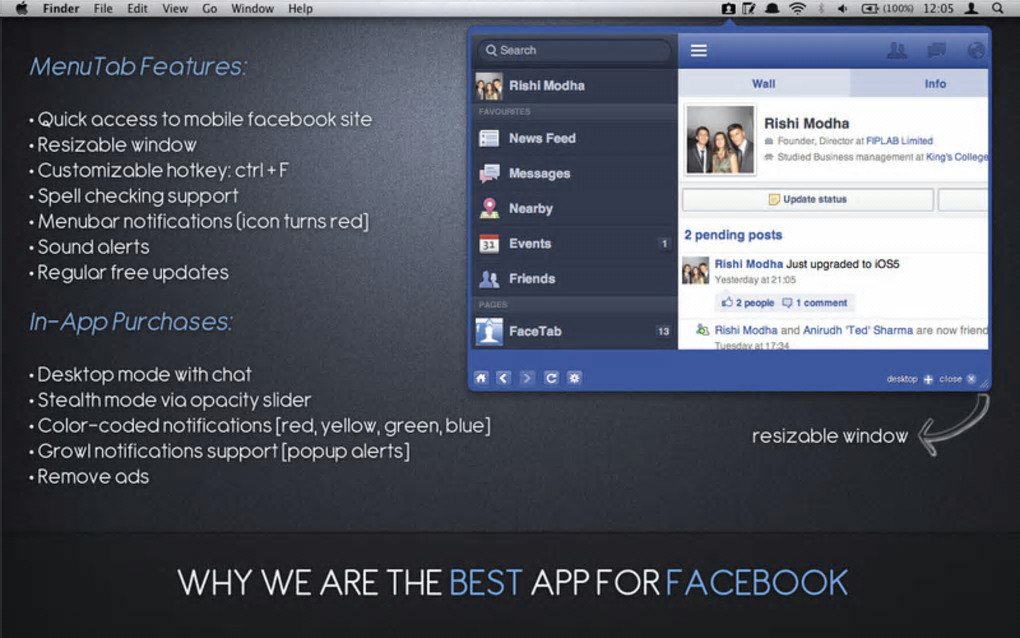Click the bell hat menu bar icon
Image resolution: width=1020 pixels, height=638 pixels.
(x=772, y=8)
